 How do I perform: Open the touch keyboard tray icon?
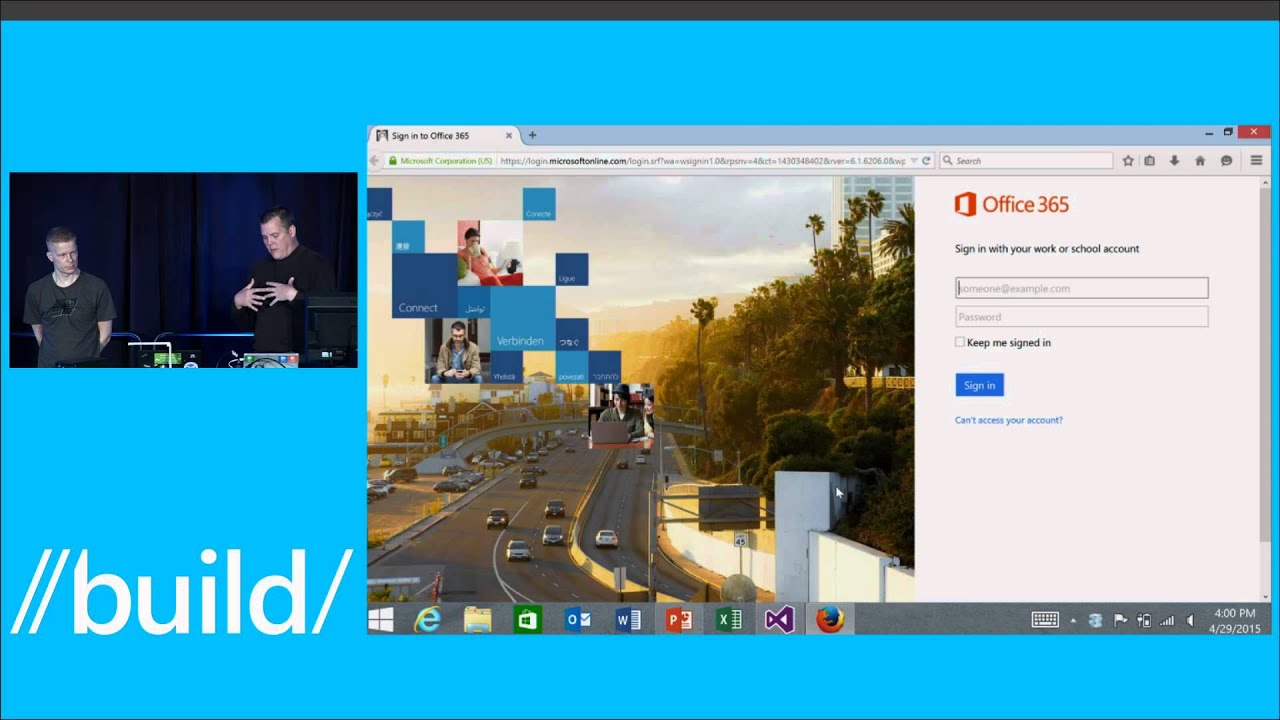pos(1045,620)
